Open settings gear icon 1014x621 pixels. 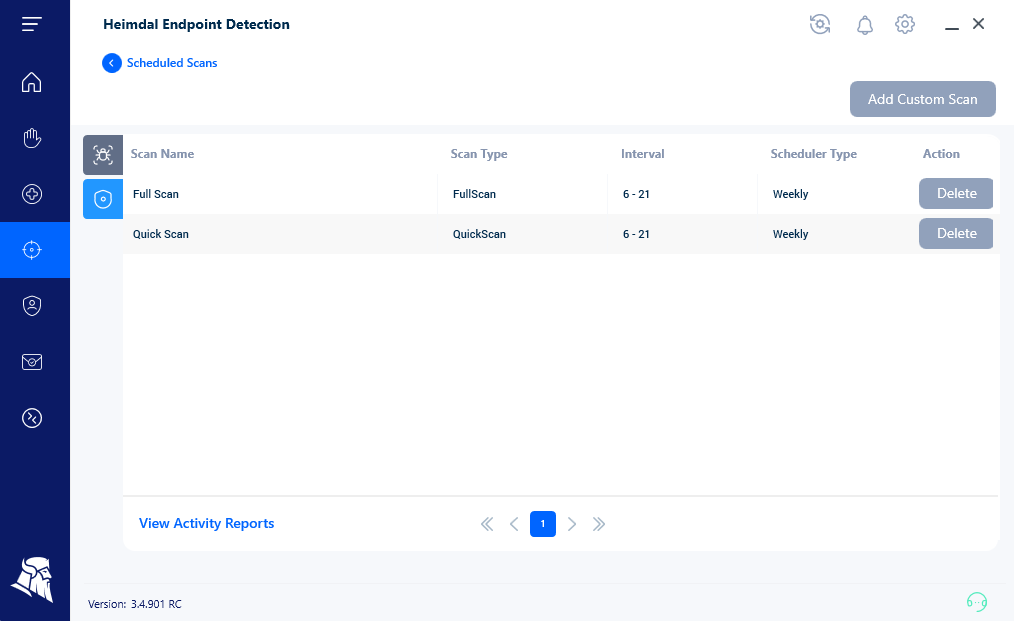coord(905,25)
